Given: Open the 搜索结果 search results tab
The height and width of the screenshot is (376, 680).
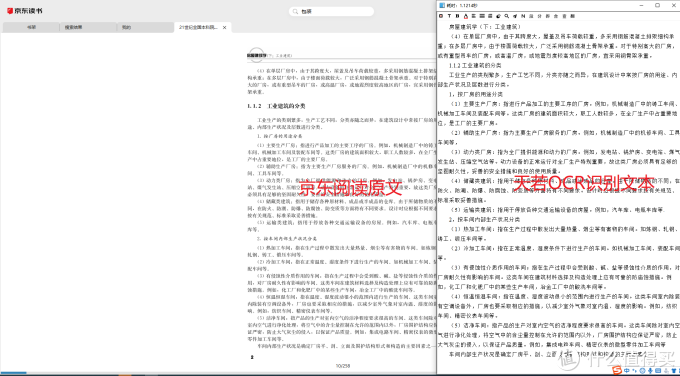Looking at the screenshot, I should (x=88, y=27).
